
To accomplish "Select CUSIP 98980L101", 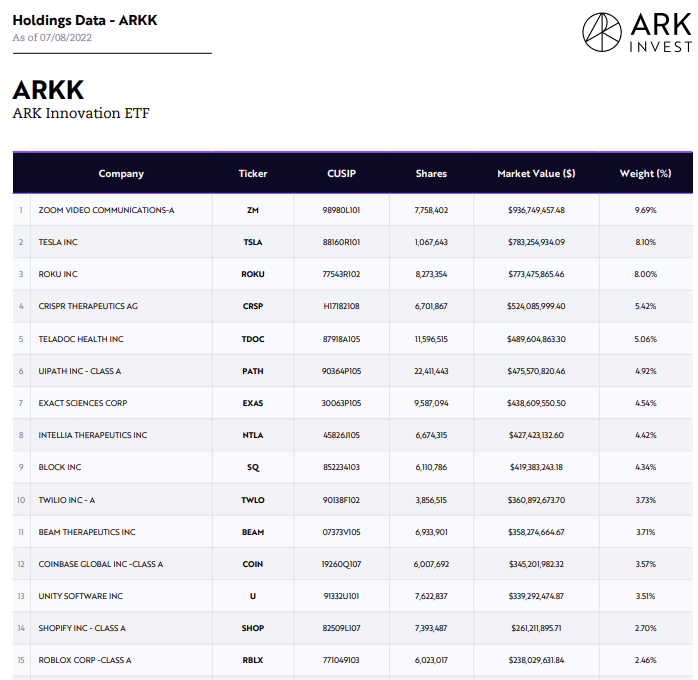I will pos(341,210).
